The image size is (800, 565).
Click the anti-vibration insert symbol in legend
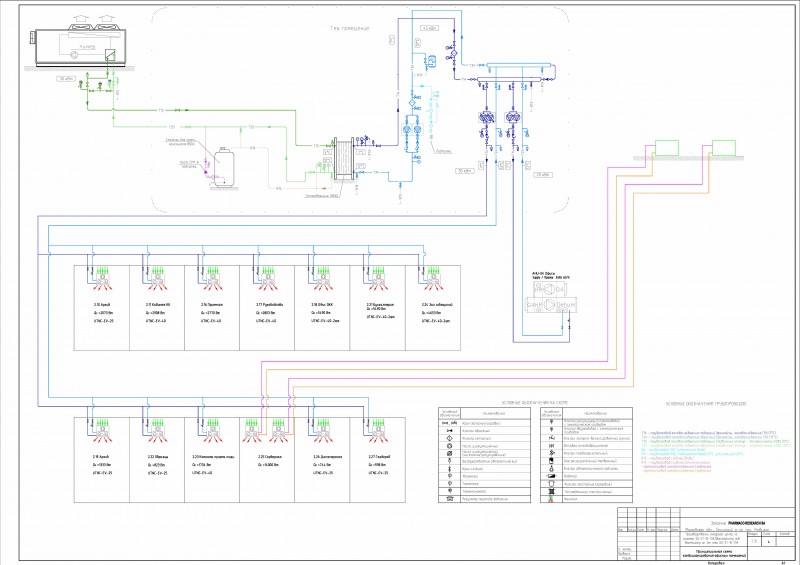click(x=552, y=446)
